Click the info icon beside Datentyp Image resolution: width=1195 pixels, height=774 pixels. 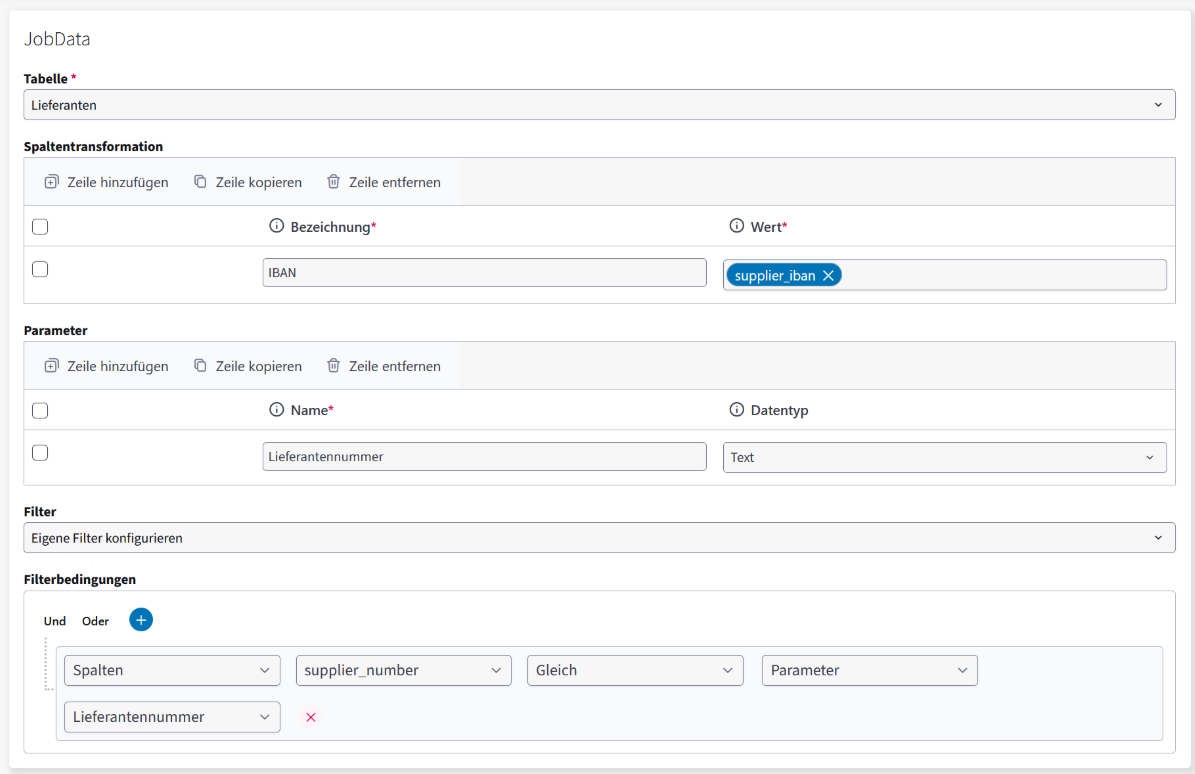pos(736,410)
